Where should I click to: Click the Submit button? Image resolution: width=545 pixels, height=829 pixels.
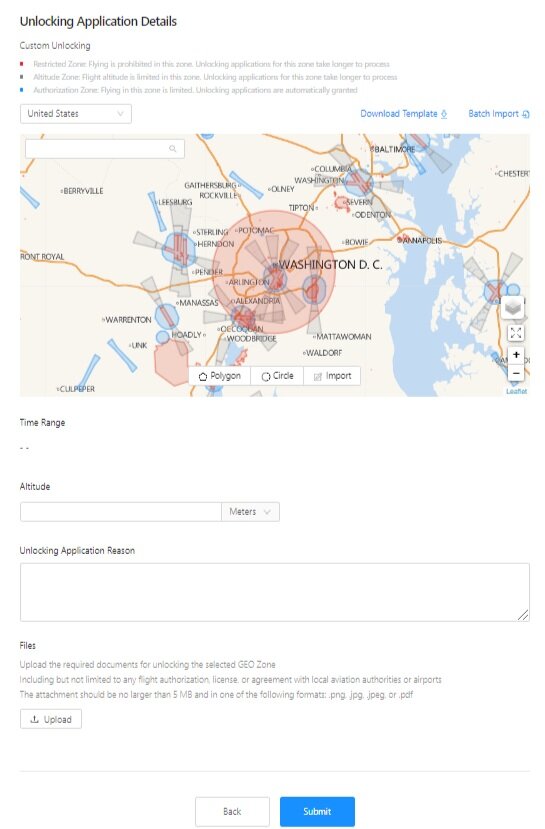click(317, 812)
